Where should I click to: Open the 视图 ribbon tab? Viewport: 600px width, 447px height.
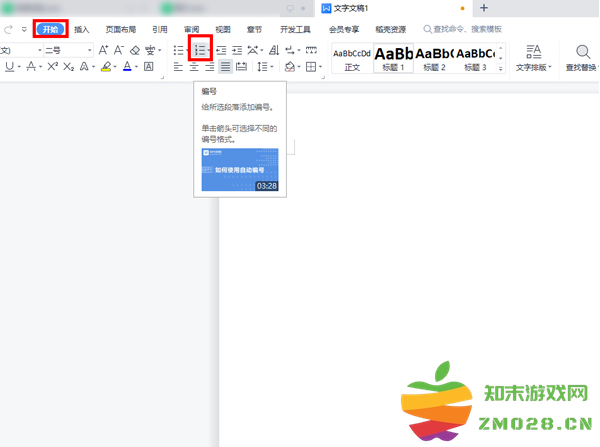point(223,29)
